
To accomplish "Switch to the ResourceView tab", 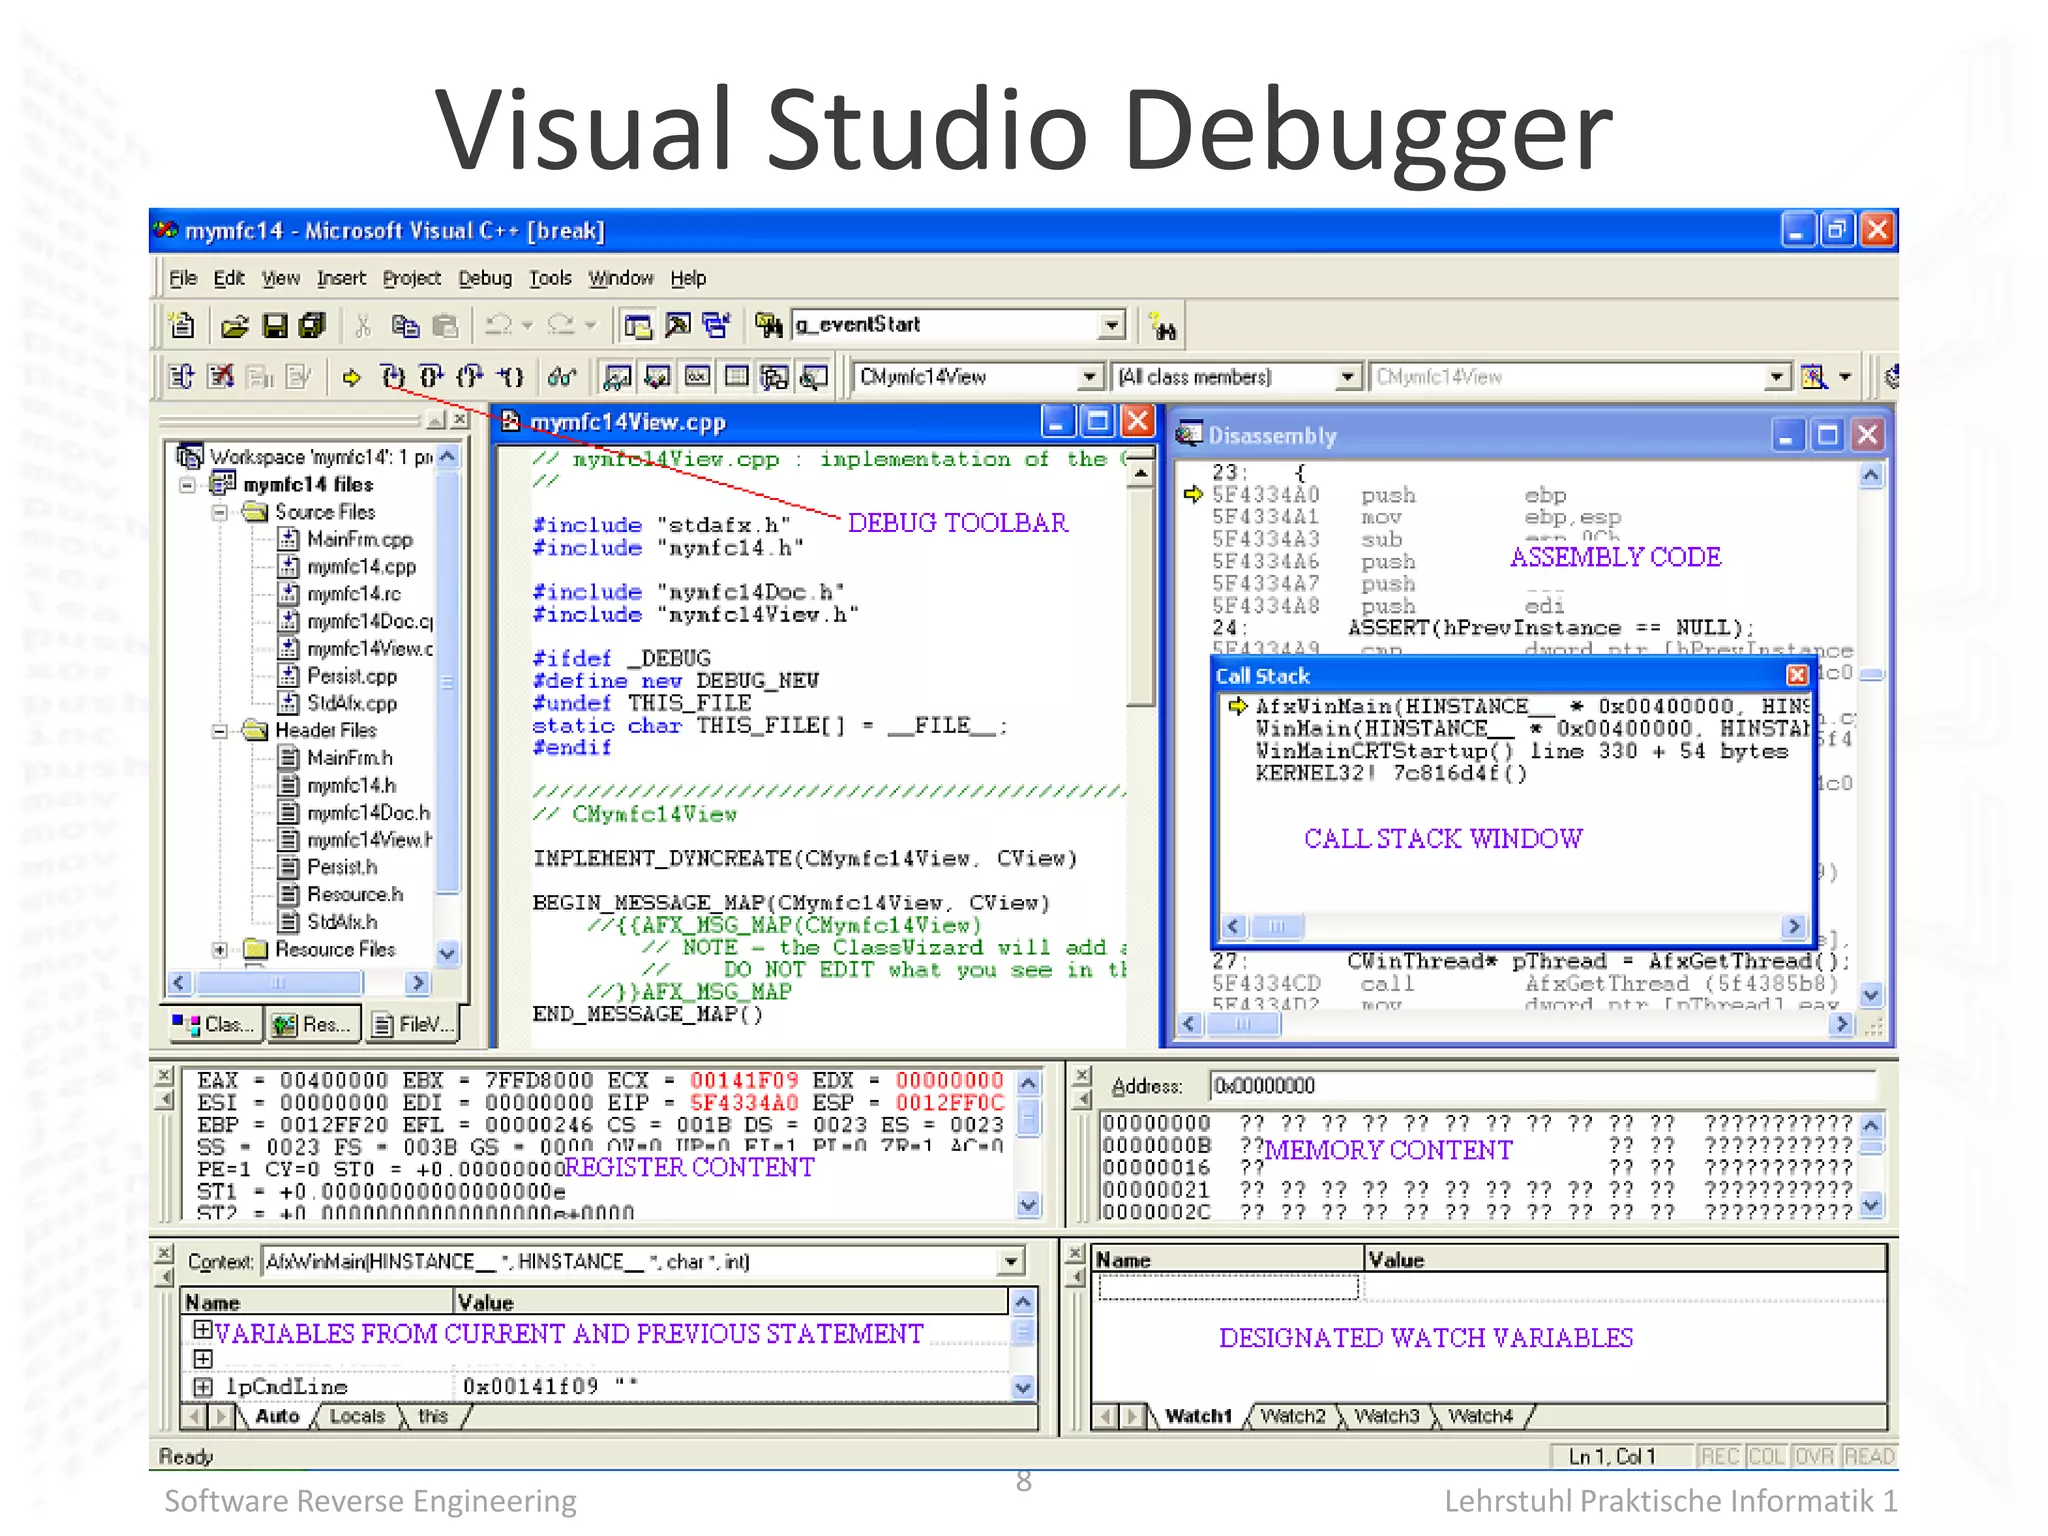I will point(313,1024).
